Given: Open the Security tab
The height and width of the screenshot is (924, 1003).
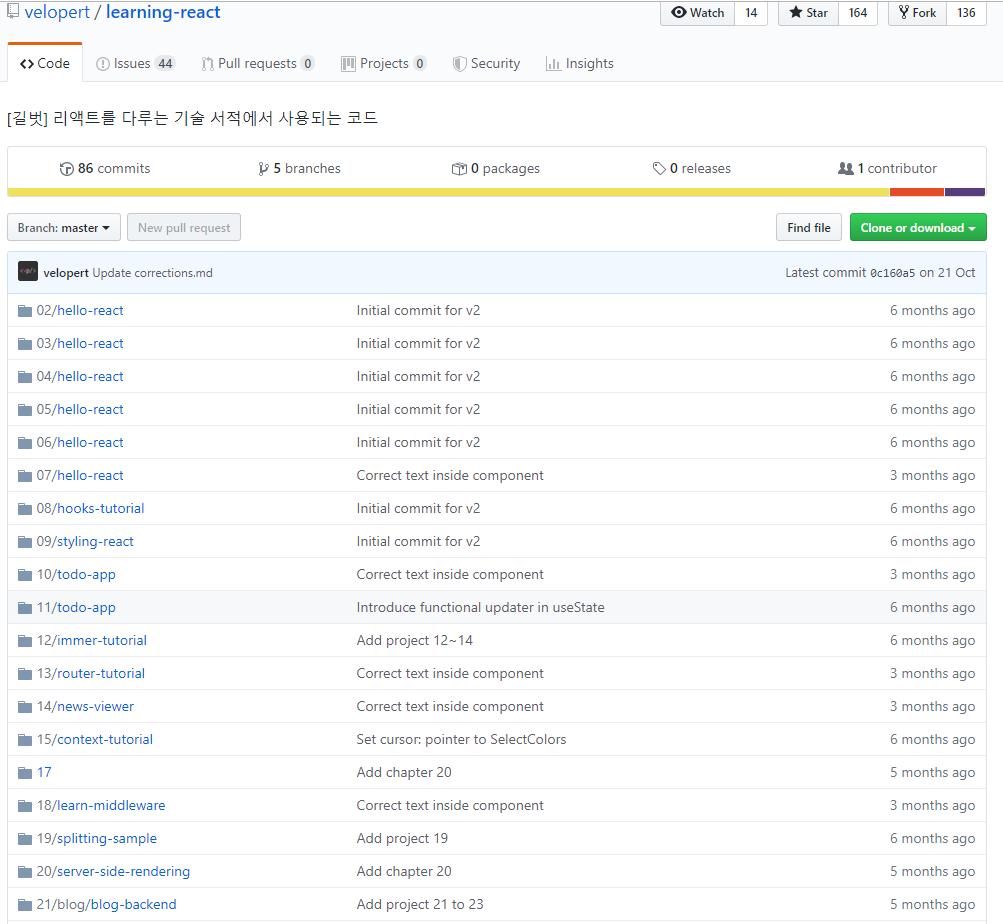Looking at the screenshot, I should coord(487,63).
